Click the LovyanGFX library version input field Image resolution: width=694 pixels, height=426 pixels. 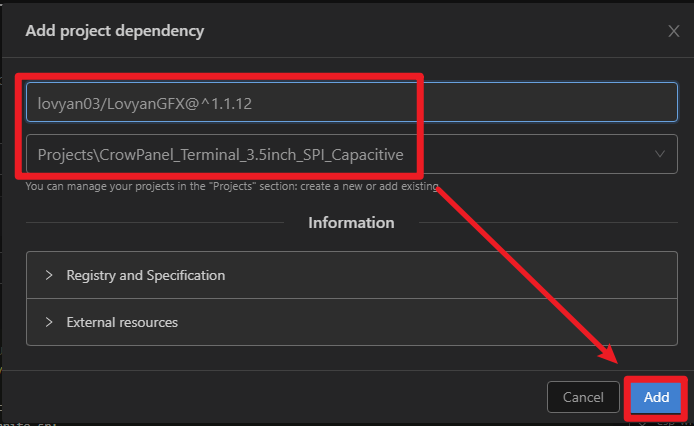[x=352, y=102]
